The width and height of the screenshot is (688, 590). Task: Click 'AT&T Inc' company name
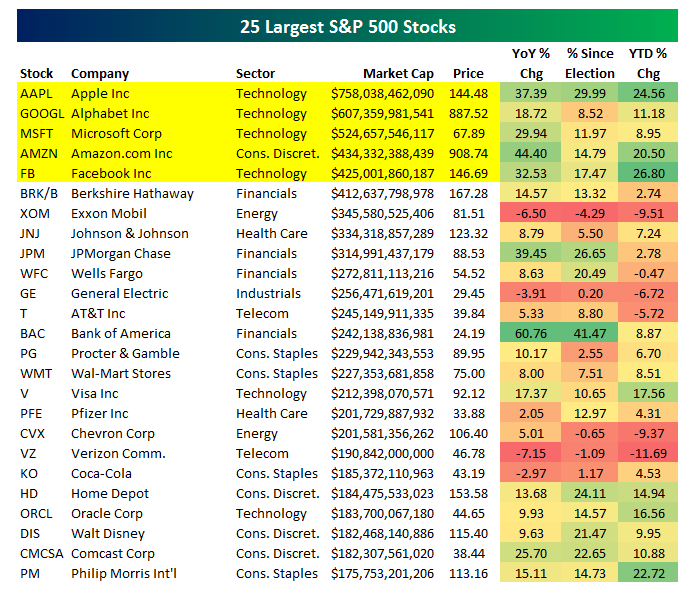point(98,314)
